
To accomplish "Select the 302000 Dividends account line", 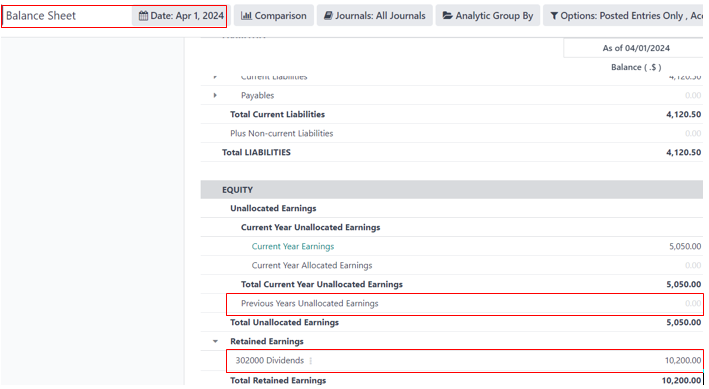I will 465,361.
